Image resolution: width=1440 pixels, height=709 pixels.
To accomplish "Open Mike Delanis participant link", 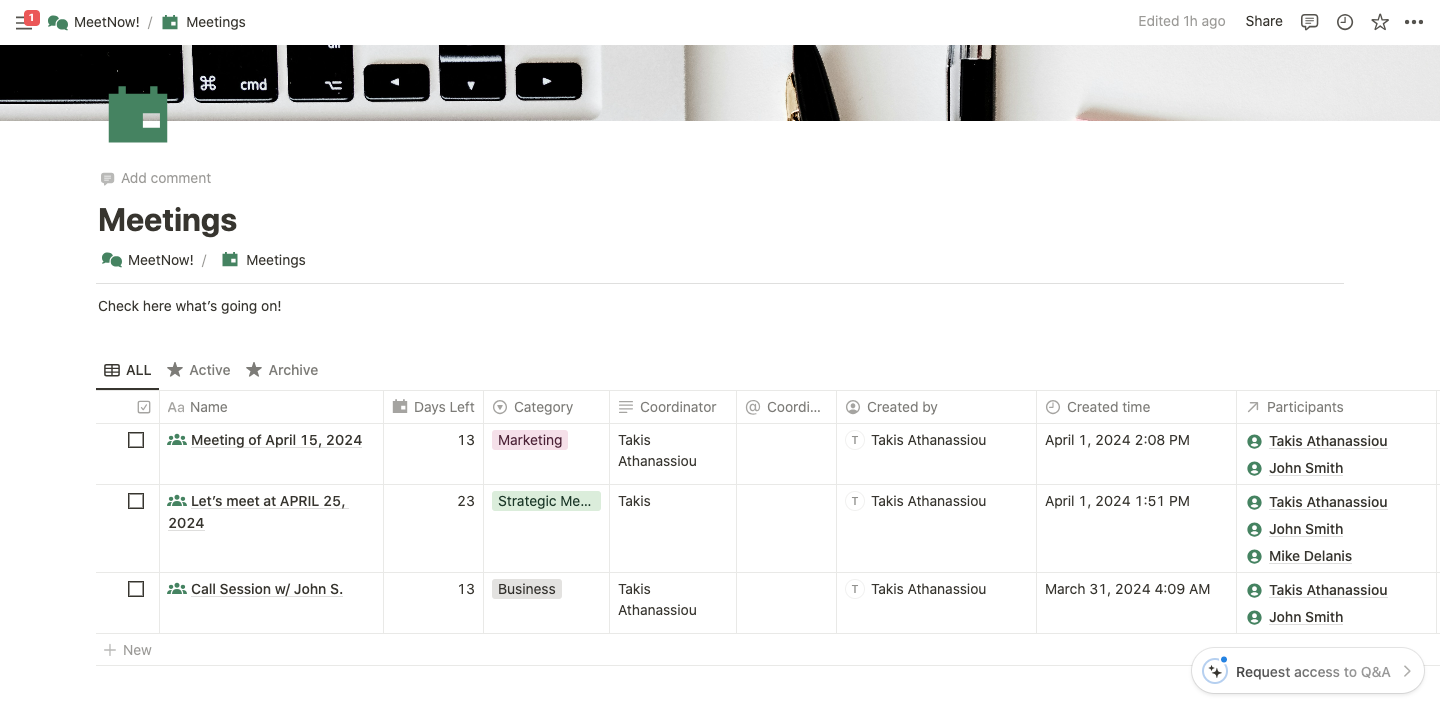I will 1310,556.
